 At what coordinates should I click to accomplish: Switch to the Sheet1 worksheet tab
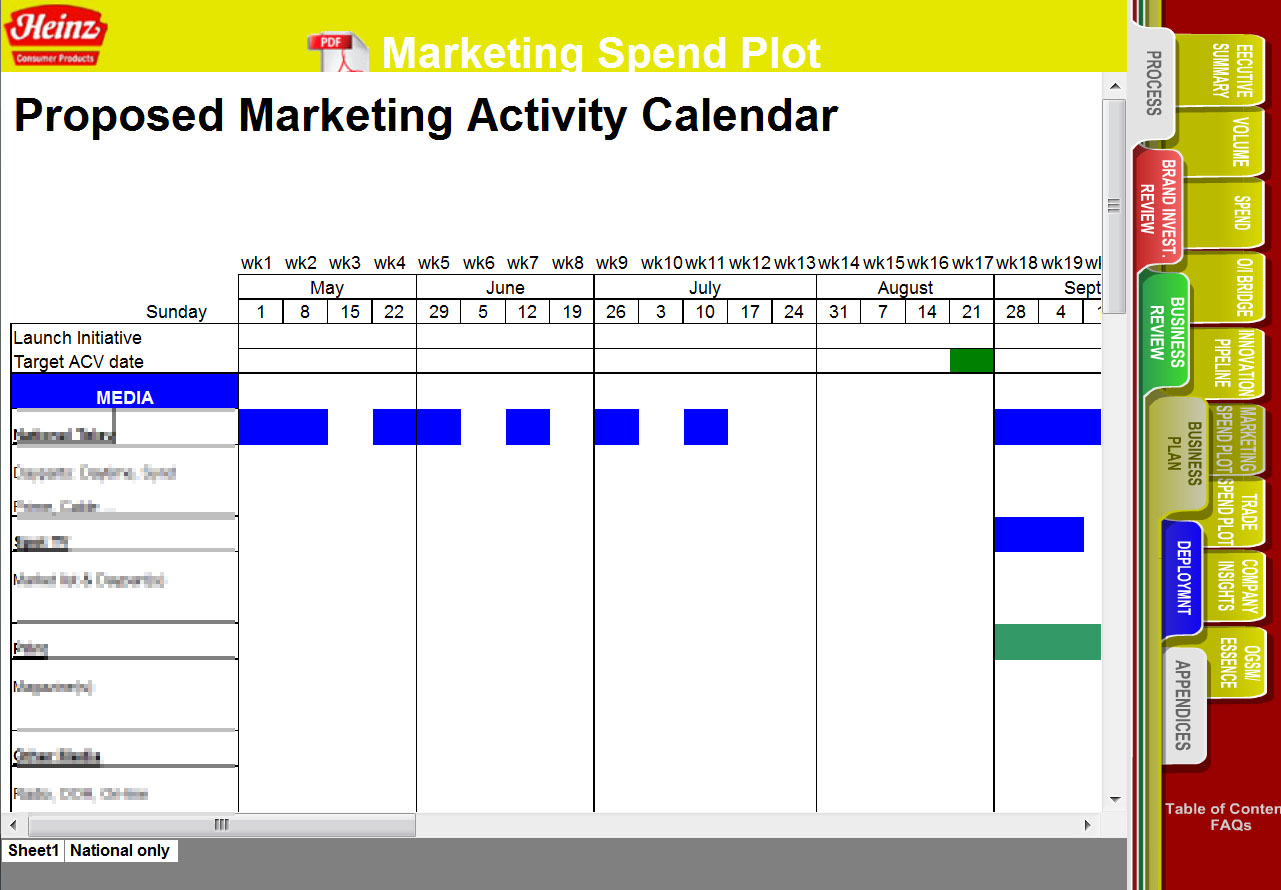click(x=33, y=851)
